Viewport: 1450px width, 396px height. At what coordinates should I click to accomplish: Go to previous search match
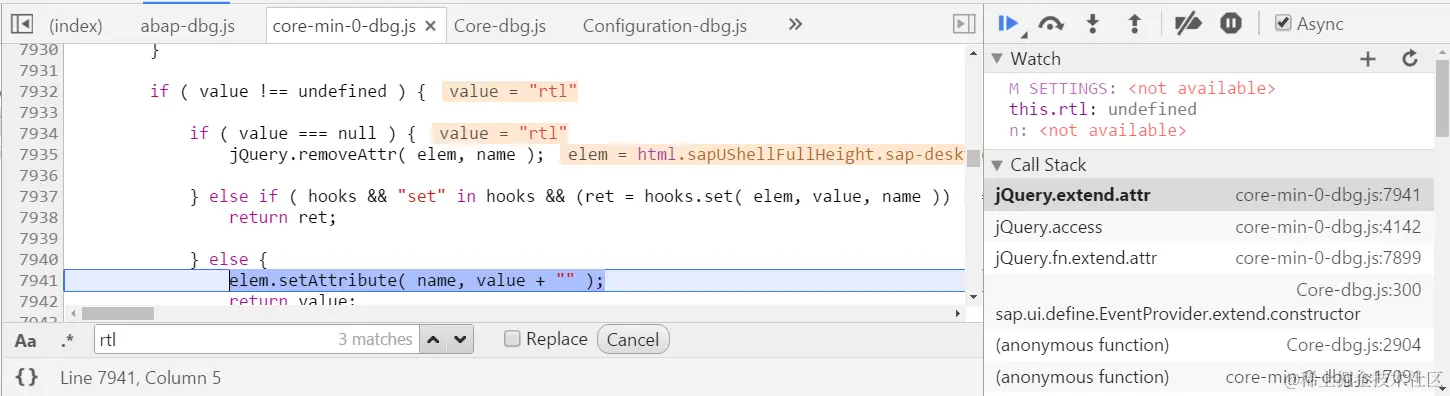click(x=433, y=340)
